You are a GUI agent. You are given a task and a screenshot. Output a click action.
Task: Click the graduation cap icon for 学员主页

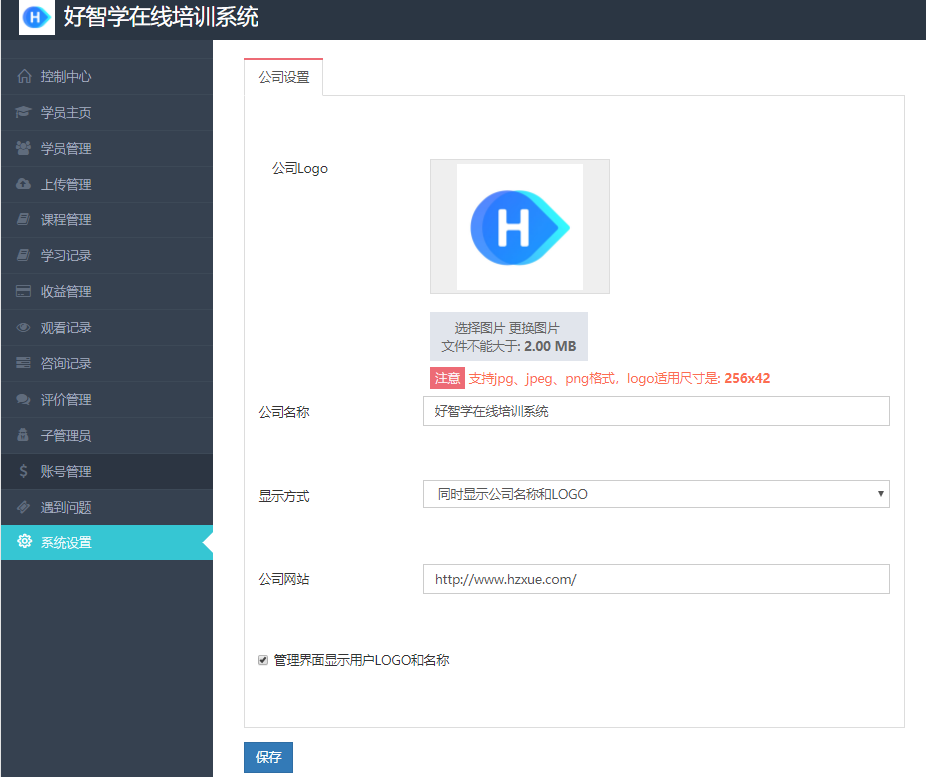(x=23, y=112)
